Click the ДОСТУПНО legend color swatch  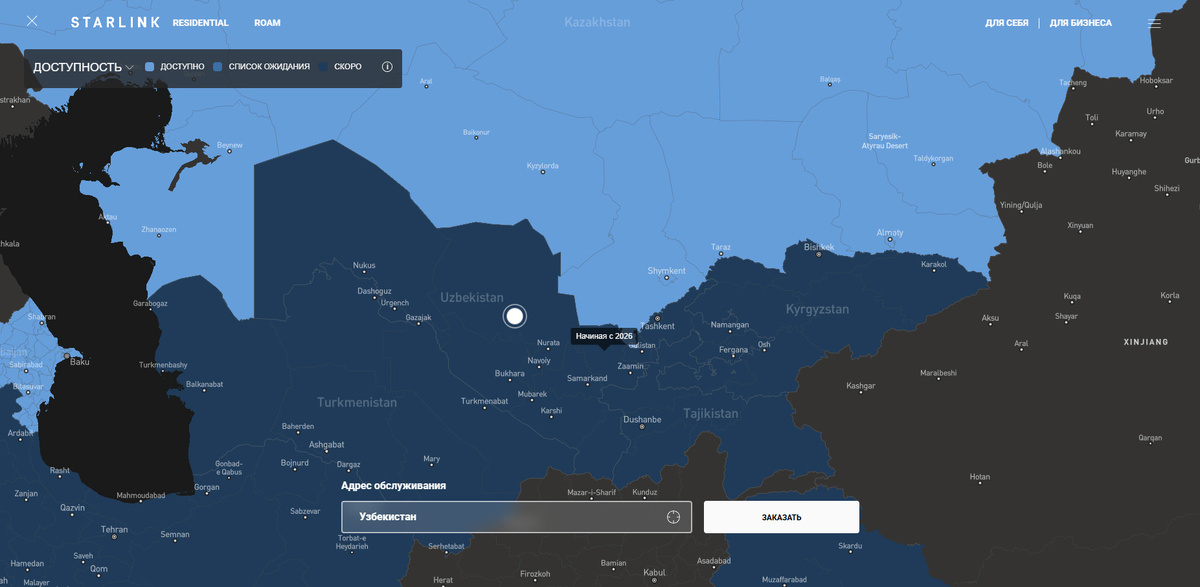coord(150,67)
